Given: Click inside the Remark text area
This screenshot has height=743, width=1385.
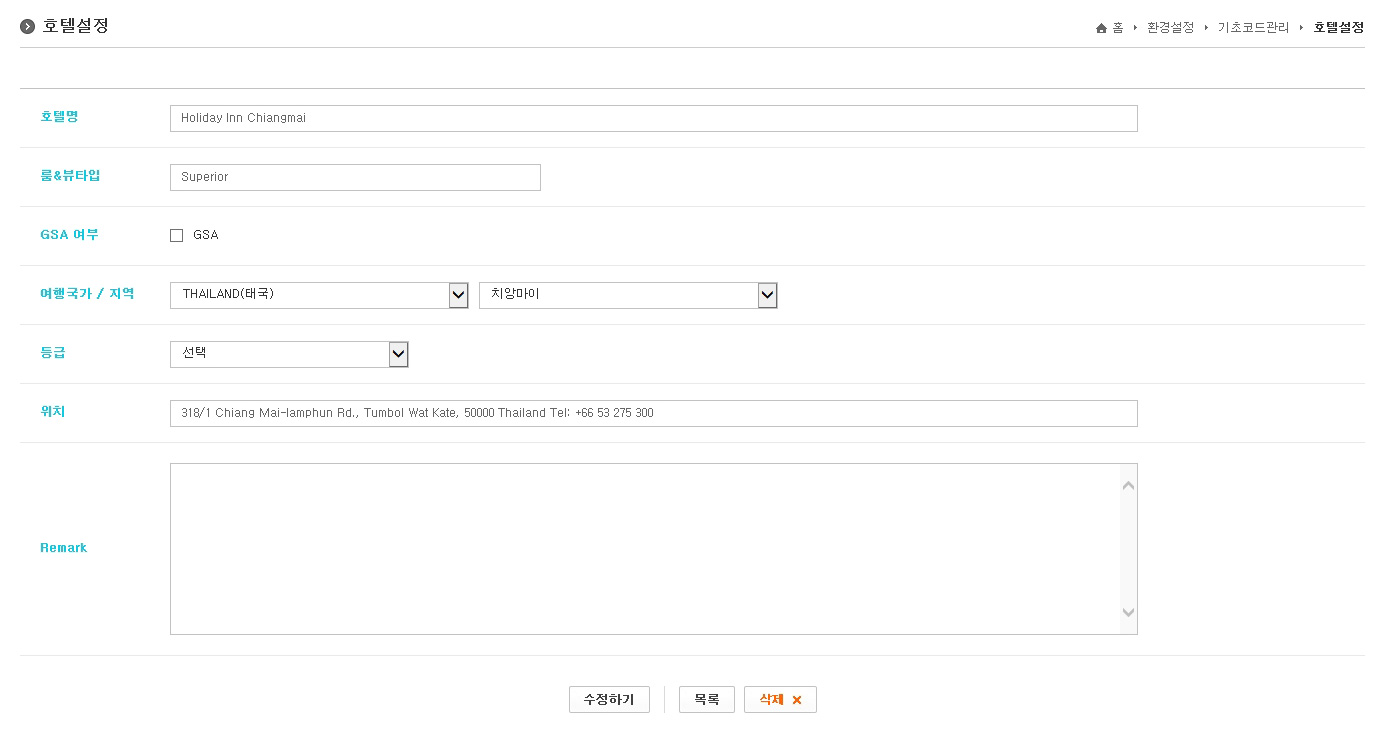Looking at the screenshot, I should 643,548.
